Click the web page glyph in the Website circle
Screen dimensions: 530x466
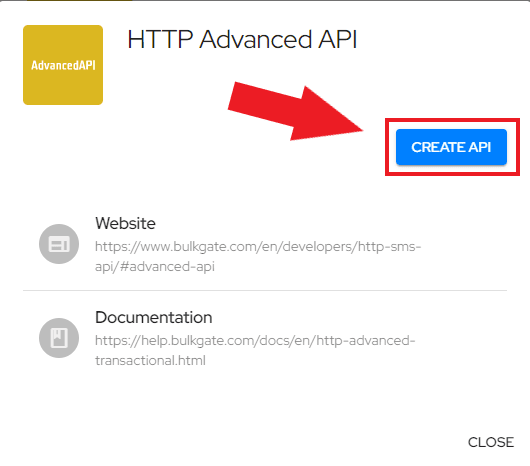[59, 244]
